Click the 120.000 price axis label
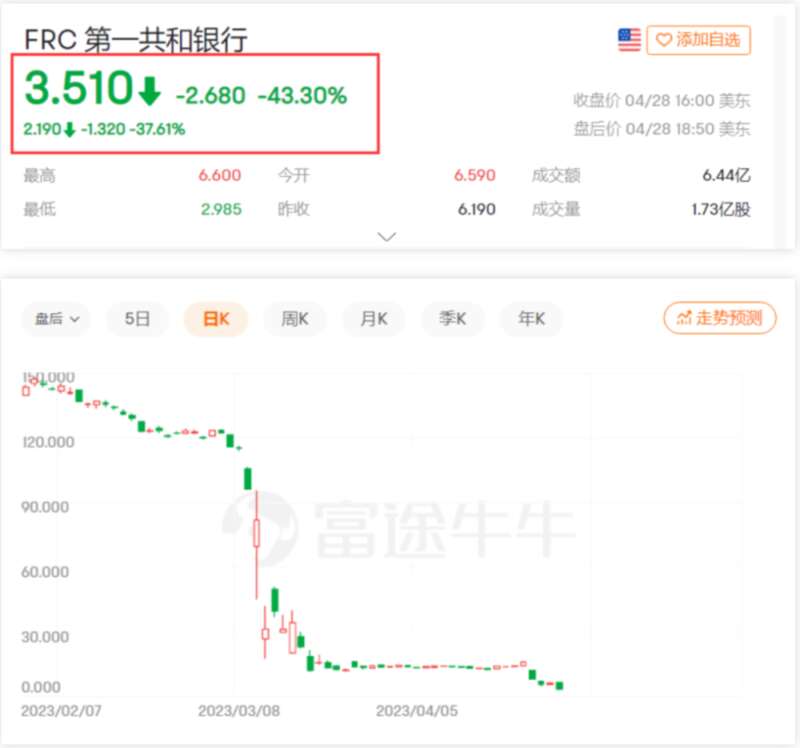This screenshot has height=748, width=800. pyautogui.click(x=48, y=442)
